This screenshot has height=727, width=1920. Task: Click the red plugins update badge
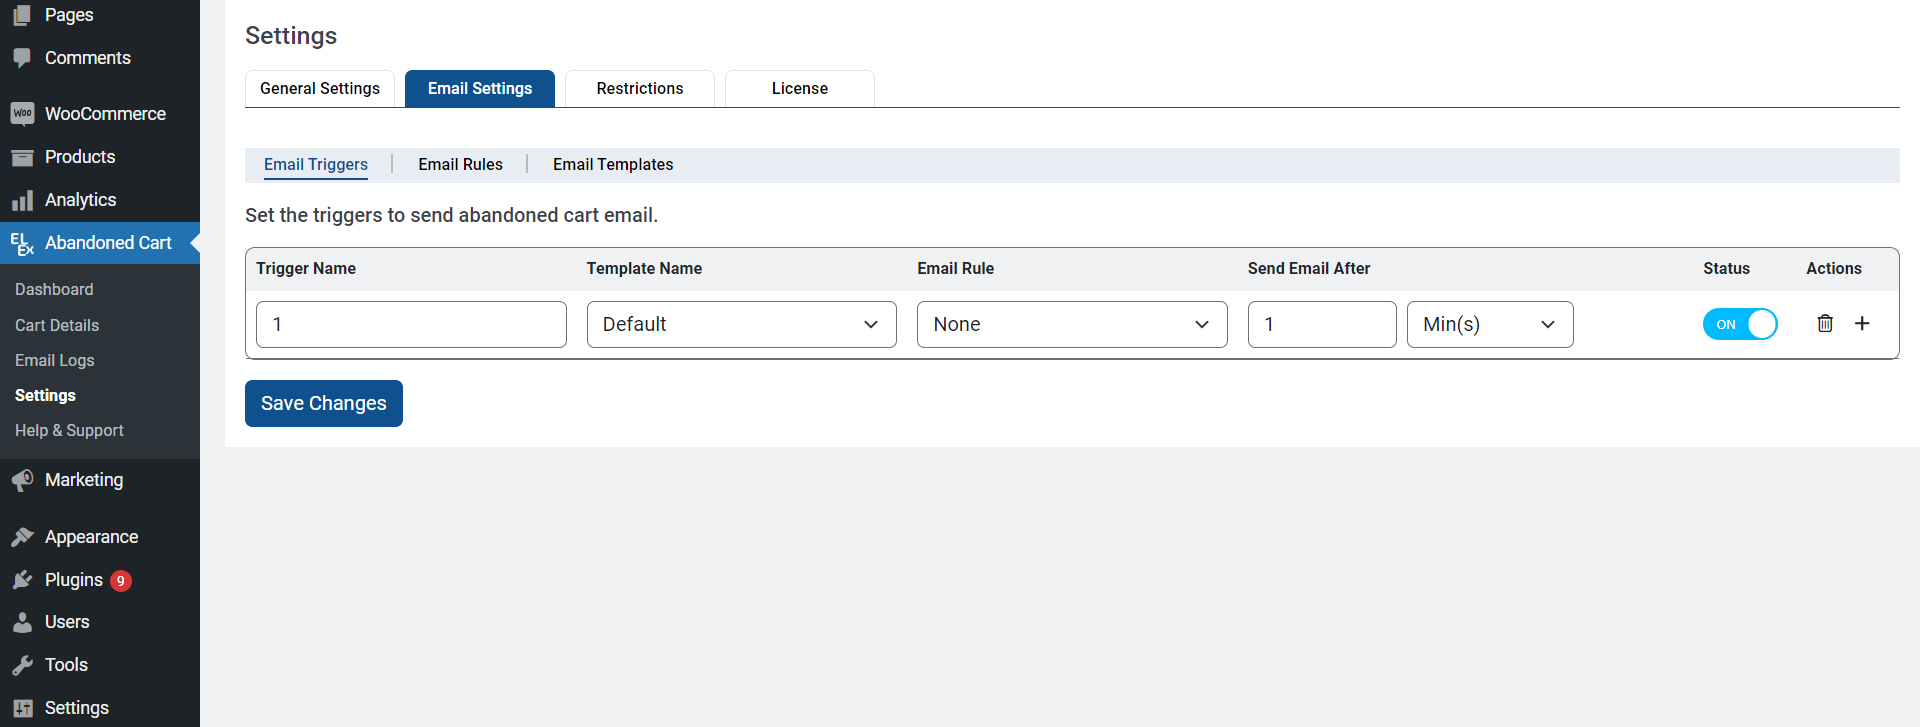[121, 581]
